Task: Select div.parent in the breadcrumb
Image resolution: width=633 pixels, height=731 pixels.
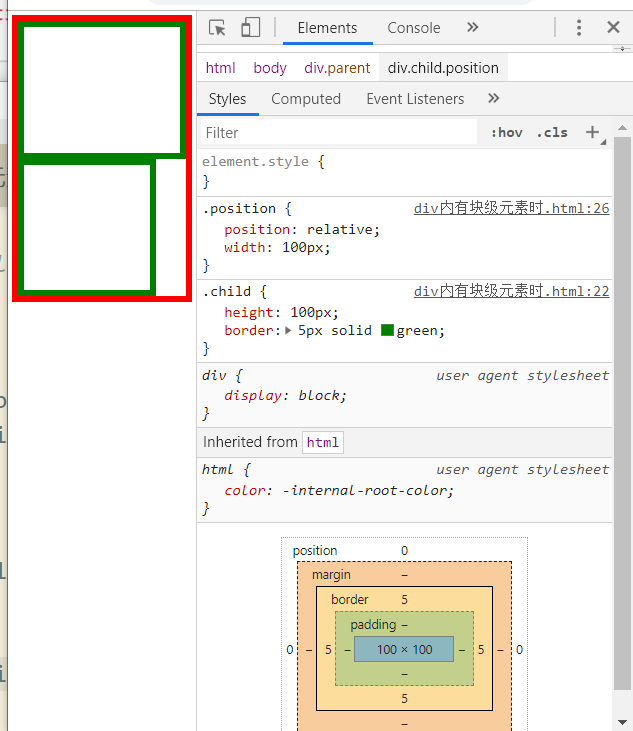Action: (337, 68)
